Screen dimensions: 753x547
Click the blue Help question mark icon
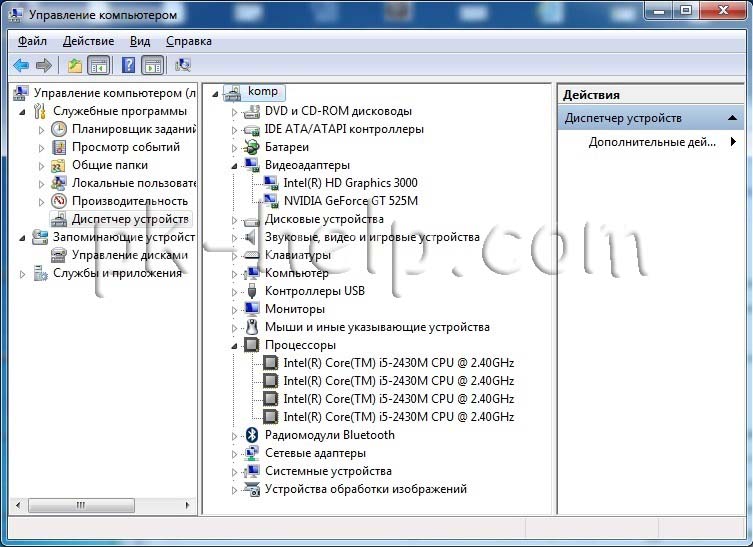[x=128, y=65]
